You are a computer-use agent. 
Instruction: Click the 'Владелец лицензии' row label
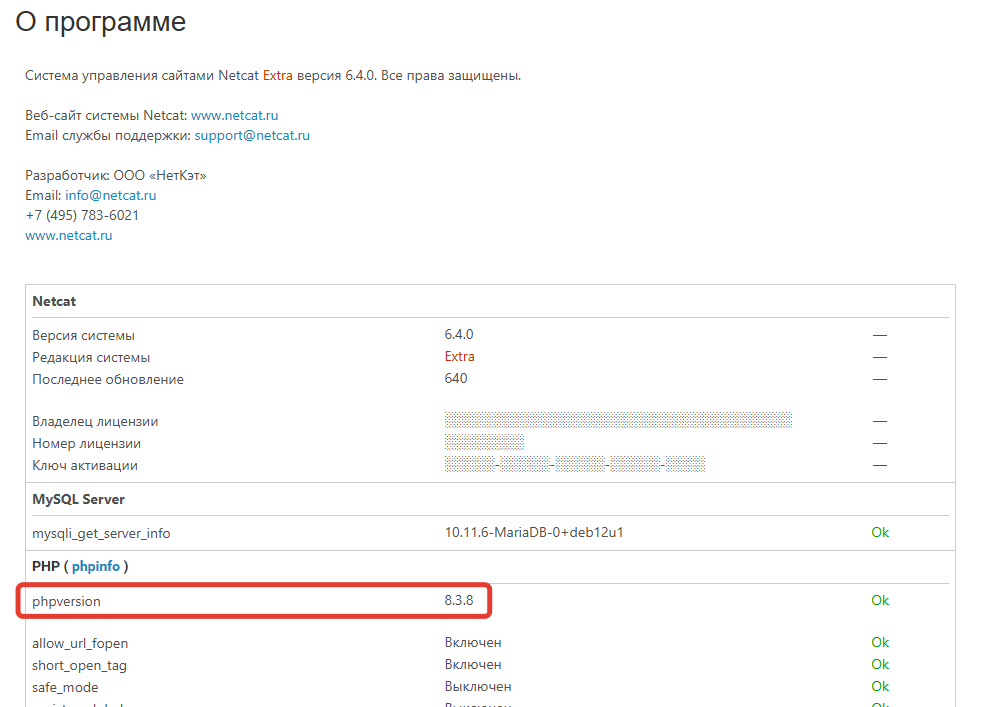click(x=95, y=422)
